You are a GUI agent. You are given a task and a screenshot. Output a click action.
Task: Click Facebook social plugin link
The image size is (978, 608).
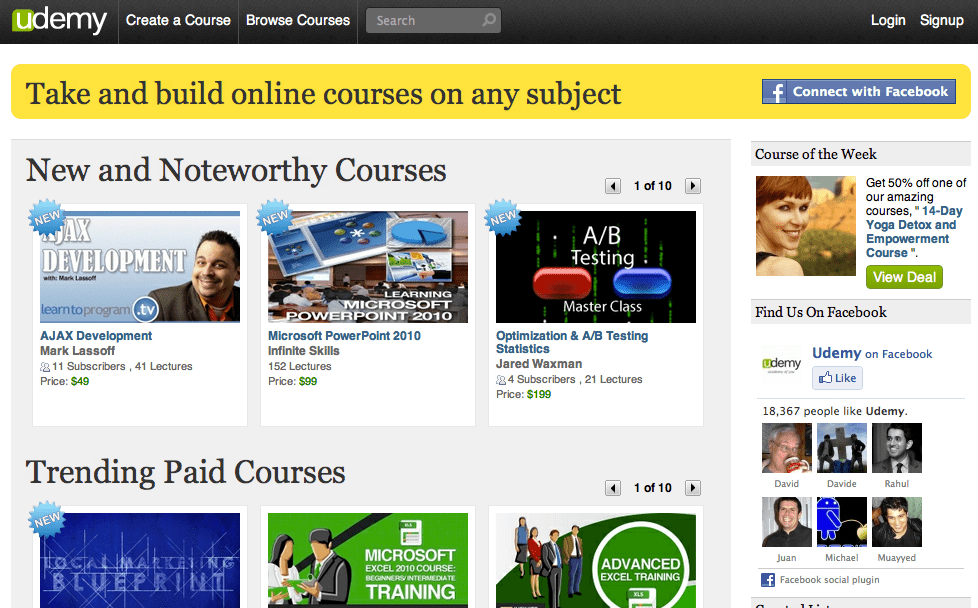coord(830,580)
